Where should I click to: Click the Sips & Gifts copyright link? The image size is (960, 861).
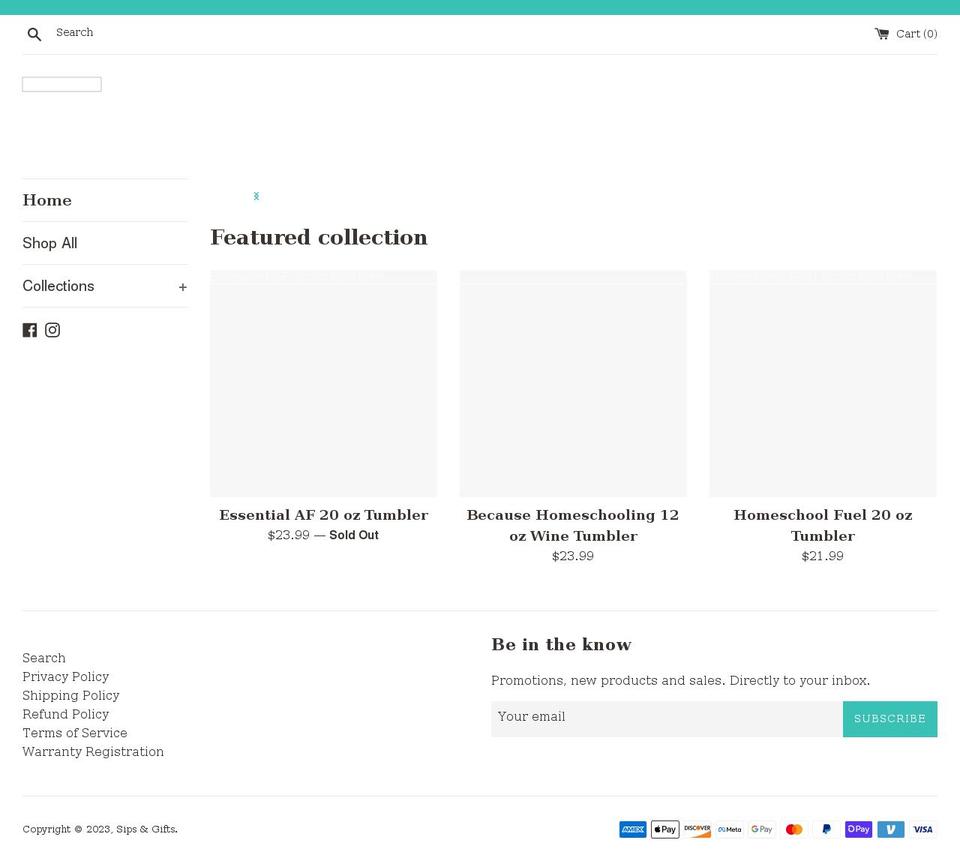click(146, 829)
